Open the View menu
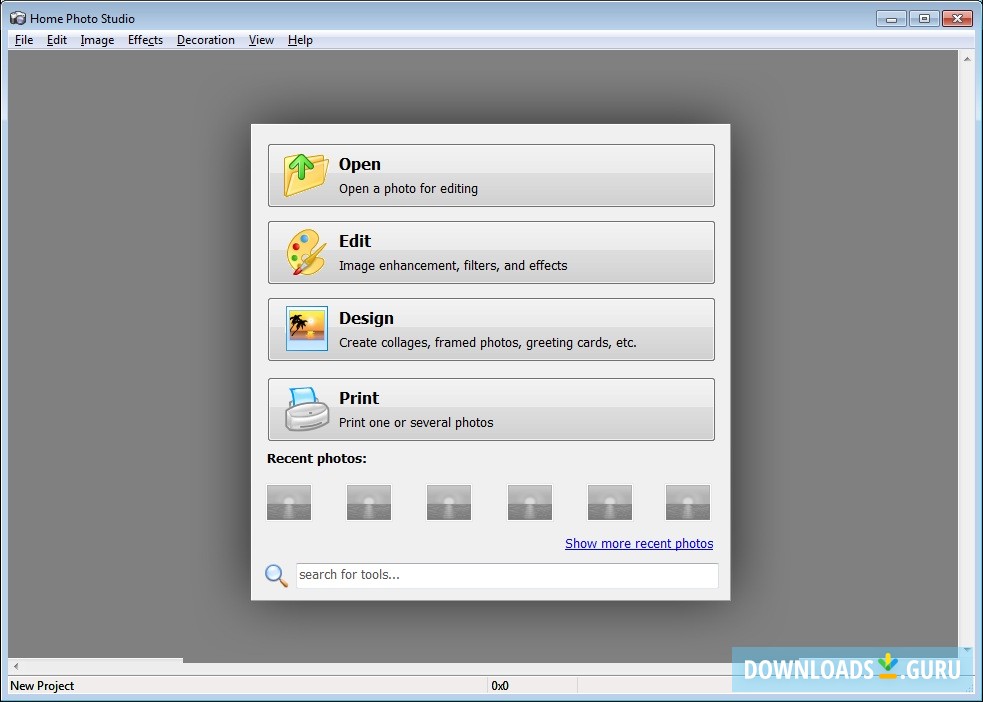The height and width of the screenshot is (702, 983). [261, 40]
